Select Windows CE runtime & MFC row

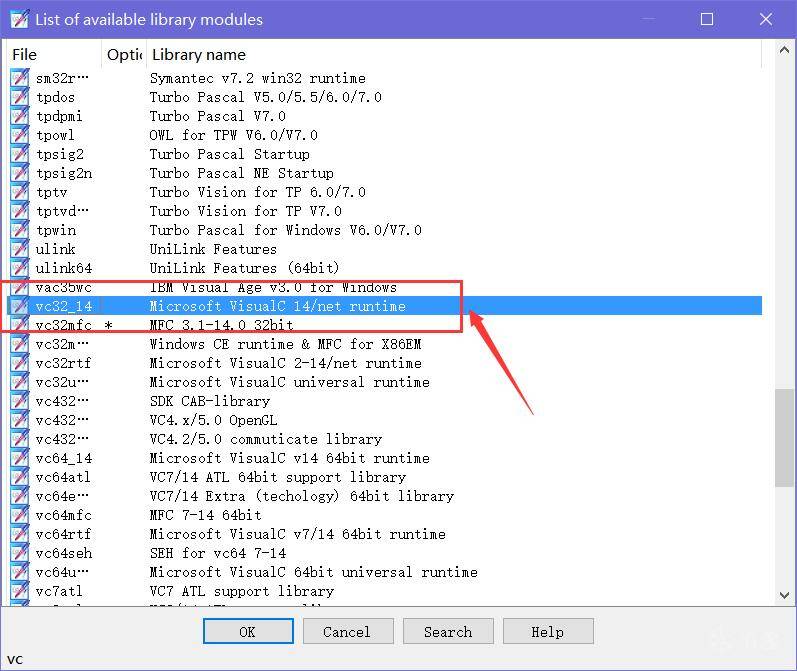coord(285,344)
